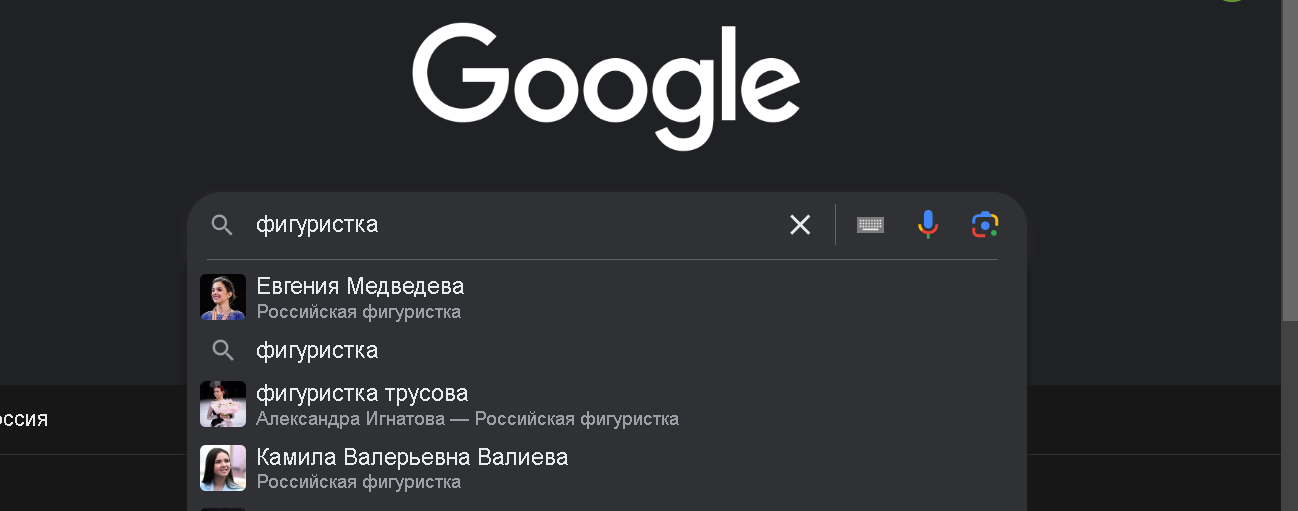This screenshot has height=511, width=1298.
Task: Click the partially visible Россия text
Action: (23, 419)
